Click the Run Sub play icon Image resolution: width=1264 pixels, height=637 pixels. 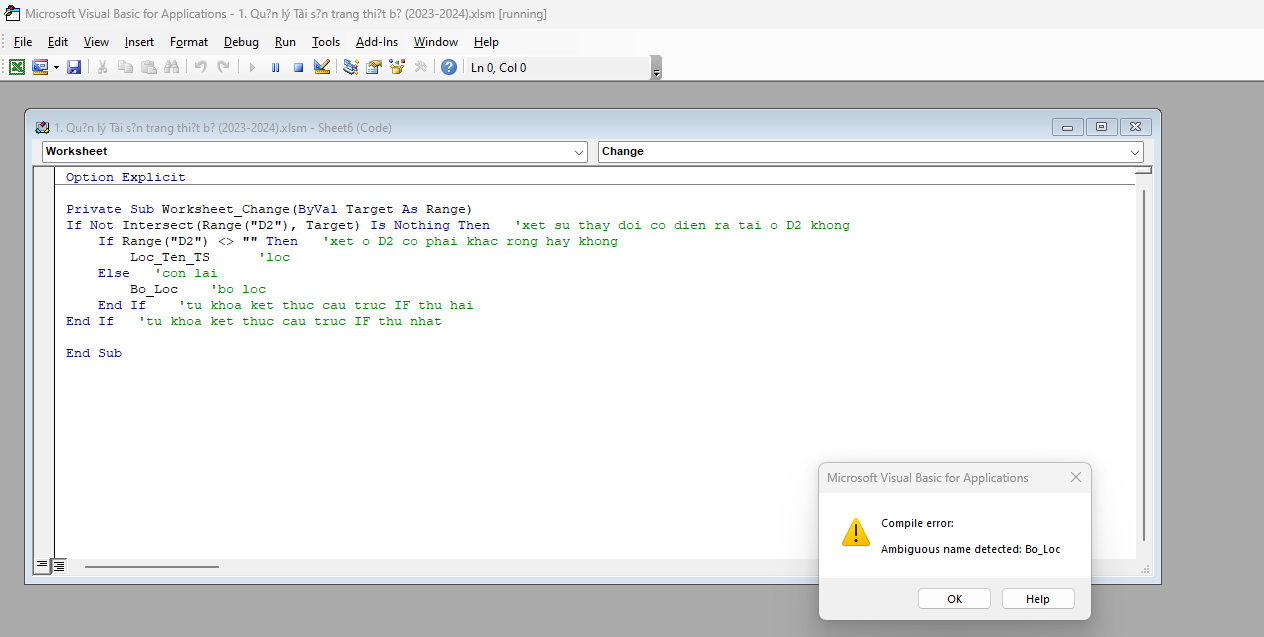point(252,67)
